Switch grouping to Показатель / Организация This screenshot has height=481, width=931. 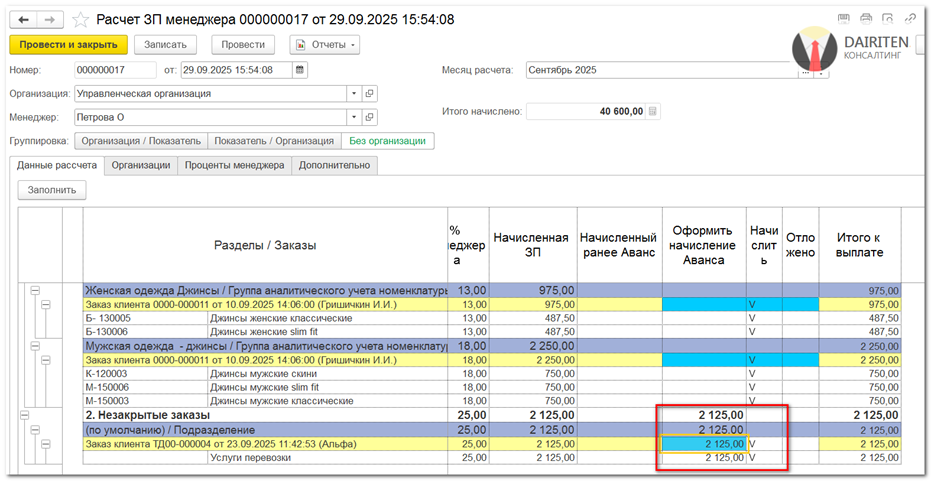[274, 141]
